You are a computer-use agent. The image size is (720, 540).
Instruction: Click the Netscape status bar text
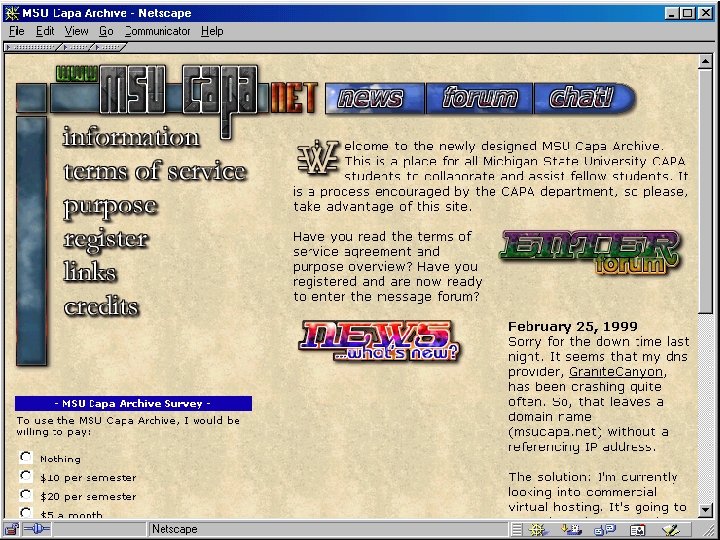pyautogui.click(x=174, y=529)
